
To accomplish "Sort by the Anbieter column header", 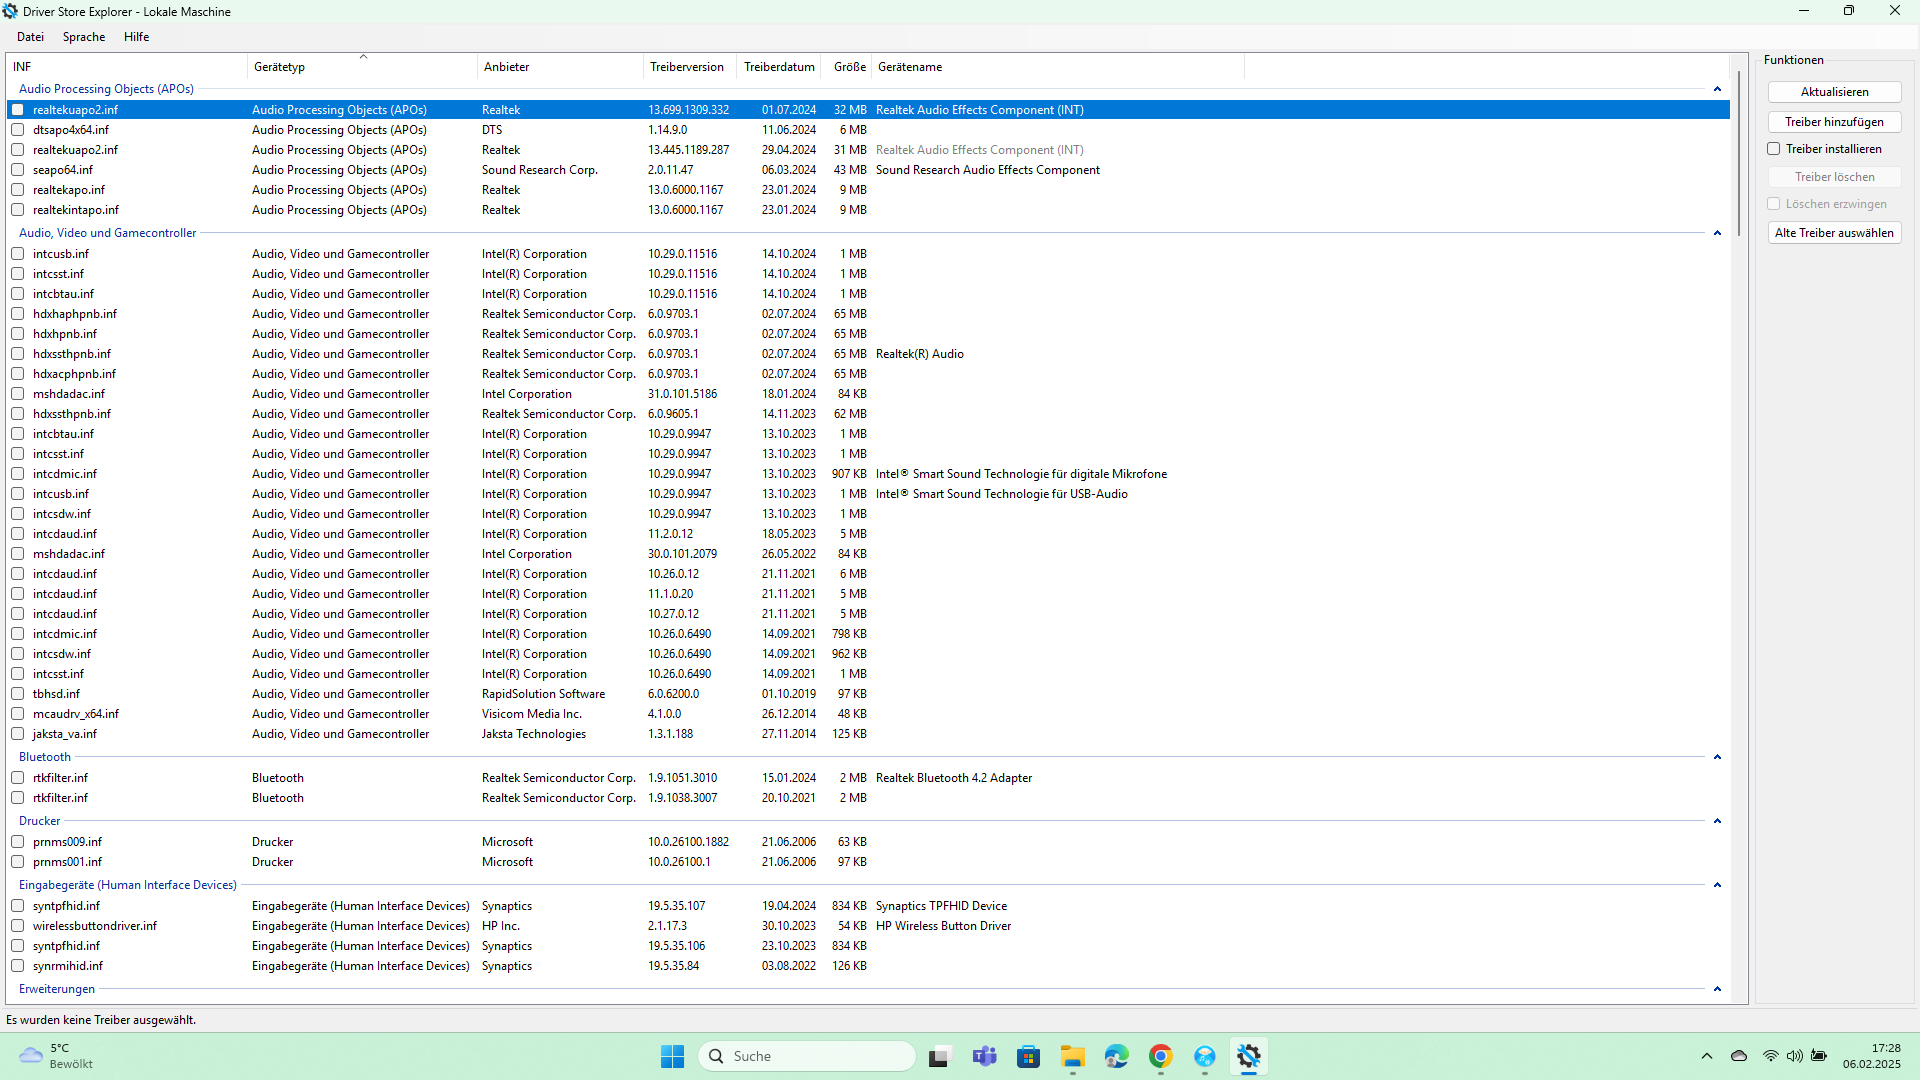I will 560,67.
